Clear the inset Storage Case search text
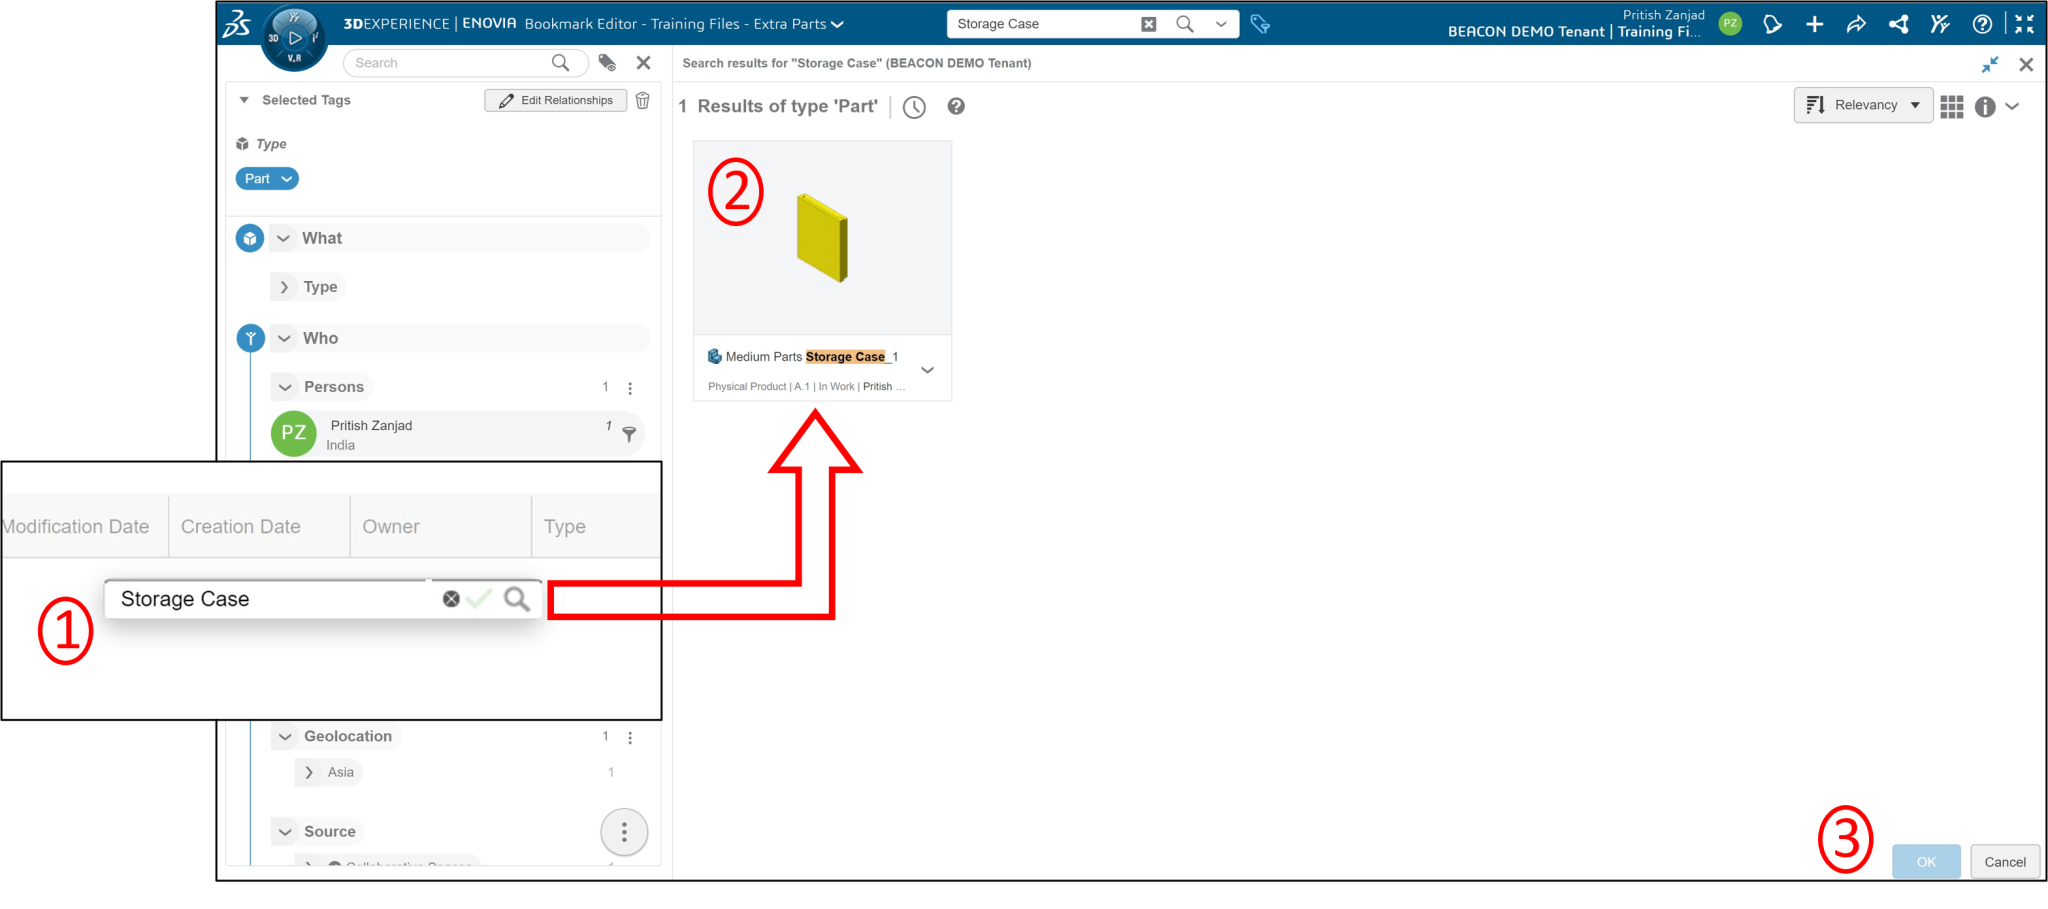This screenshot has height=909, width=2048. [451, 599]
